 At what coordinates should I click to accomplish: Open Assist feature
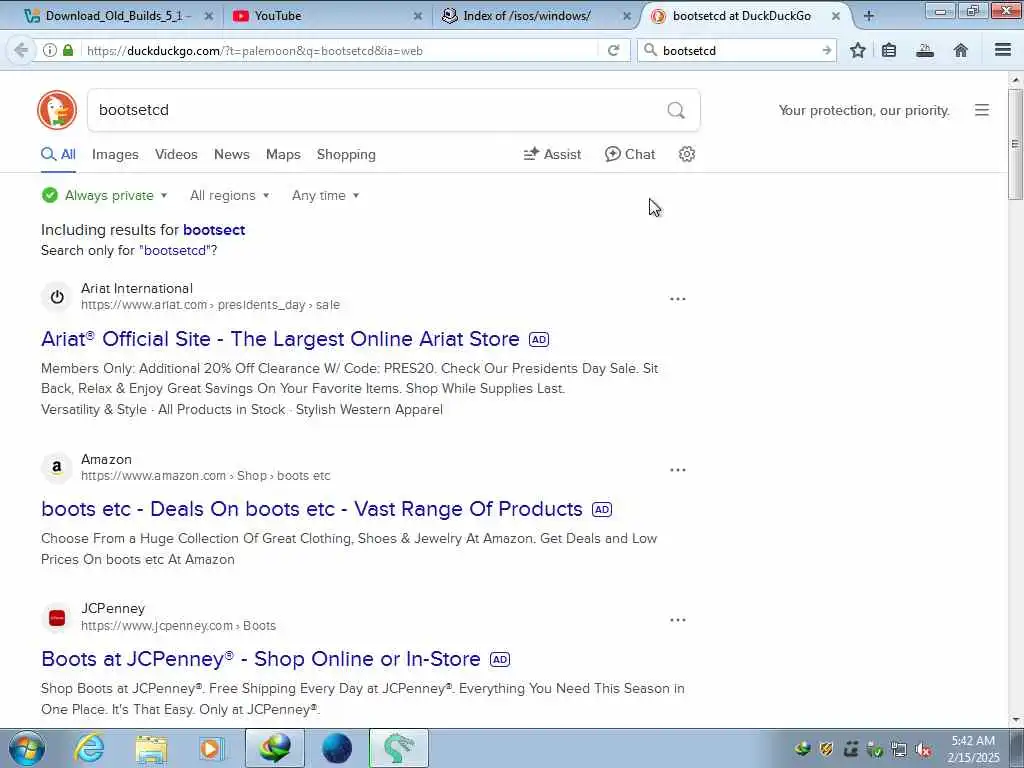click(552, 155)
